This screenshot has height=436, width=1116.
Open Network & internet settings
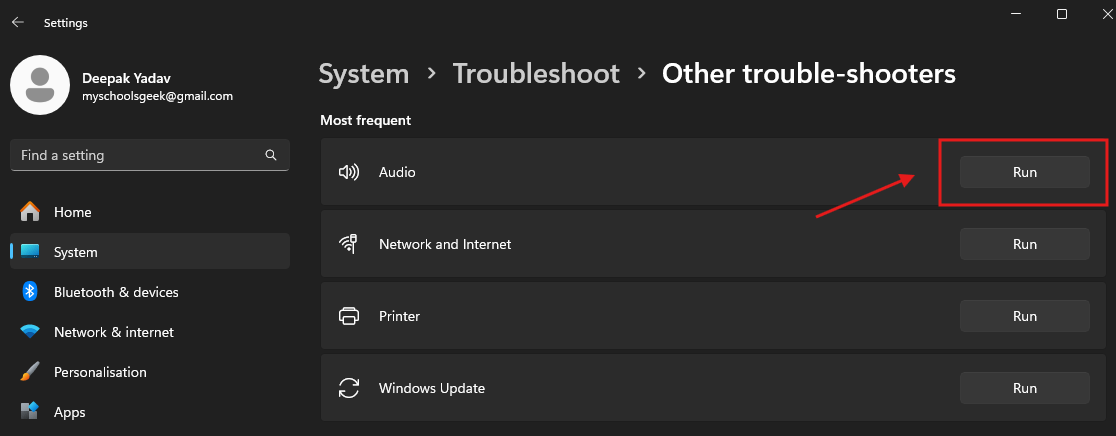113,332
